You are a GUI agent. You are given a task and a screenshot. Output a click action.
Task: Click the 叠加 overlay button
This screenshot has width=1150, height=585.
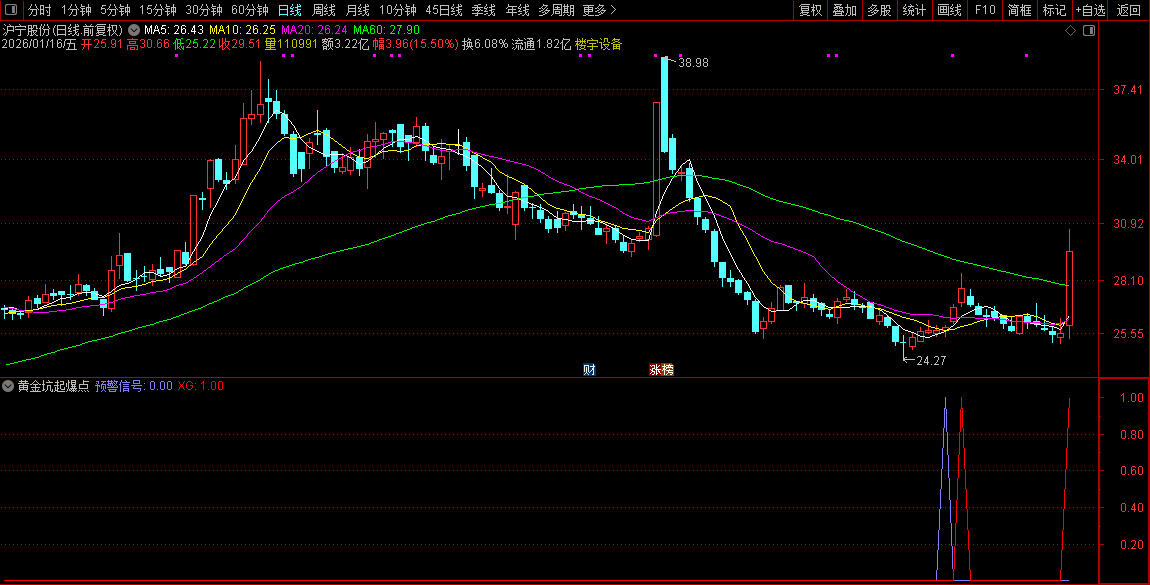point(845,10)
